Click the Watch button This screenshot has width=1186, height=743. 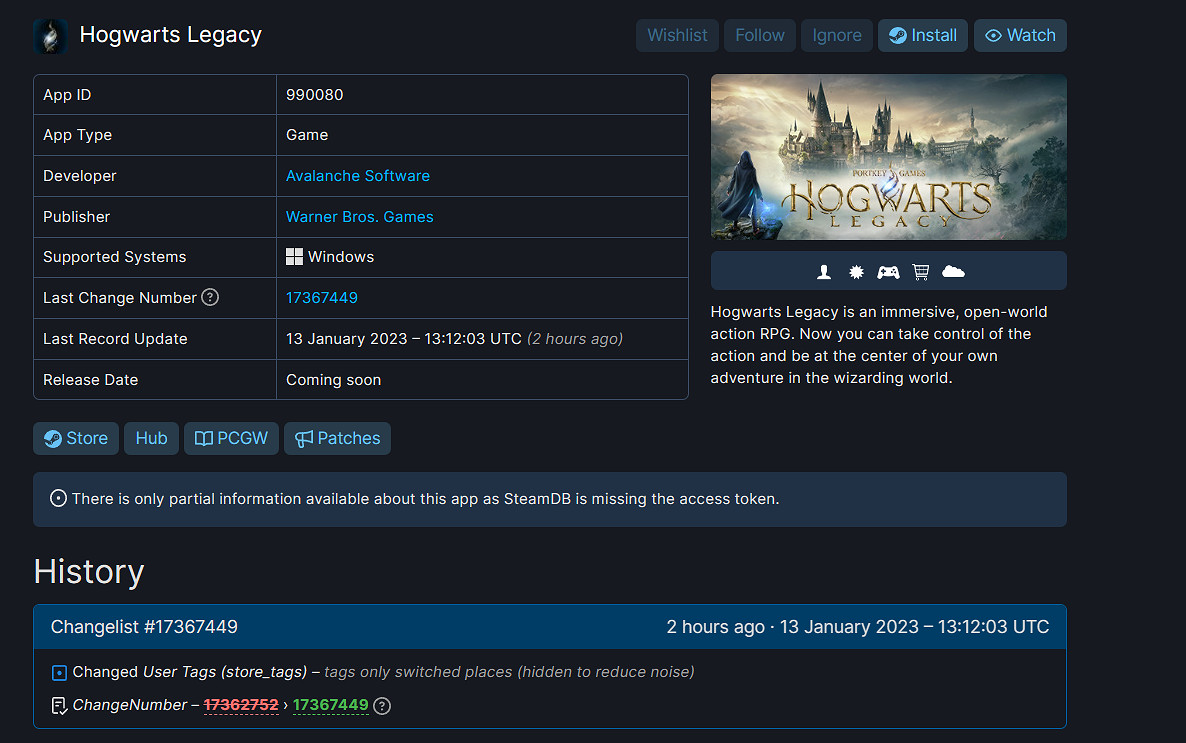pyautogui.click(x=1020, y=35)
